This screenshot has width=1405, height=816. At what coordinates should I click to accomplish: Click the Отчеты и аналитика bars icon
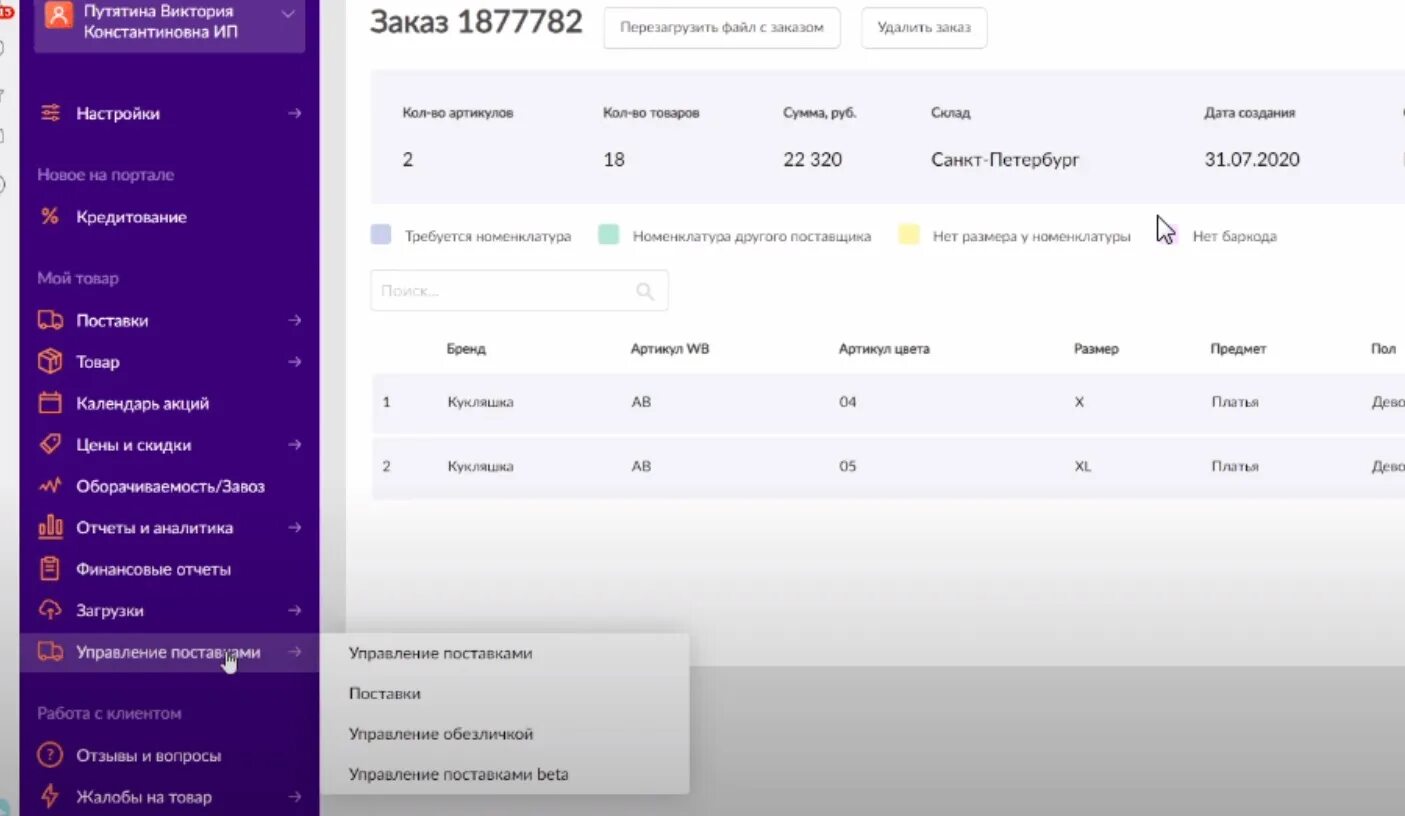[50, 526]
